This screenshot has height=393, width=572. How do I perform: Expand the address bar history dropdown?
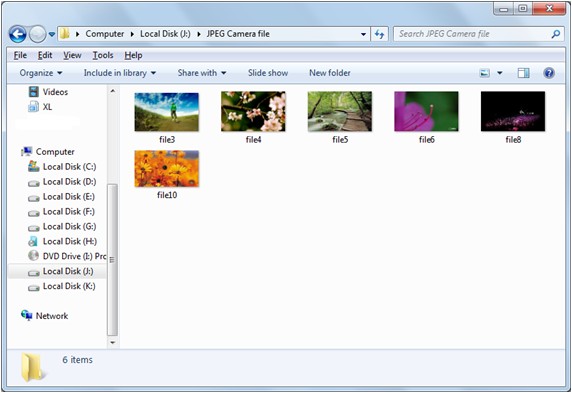(363, 34)
